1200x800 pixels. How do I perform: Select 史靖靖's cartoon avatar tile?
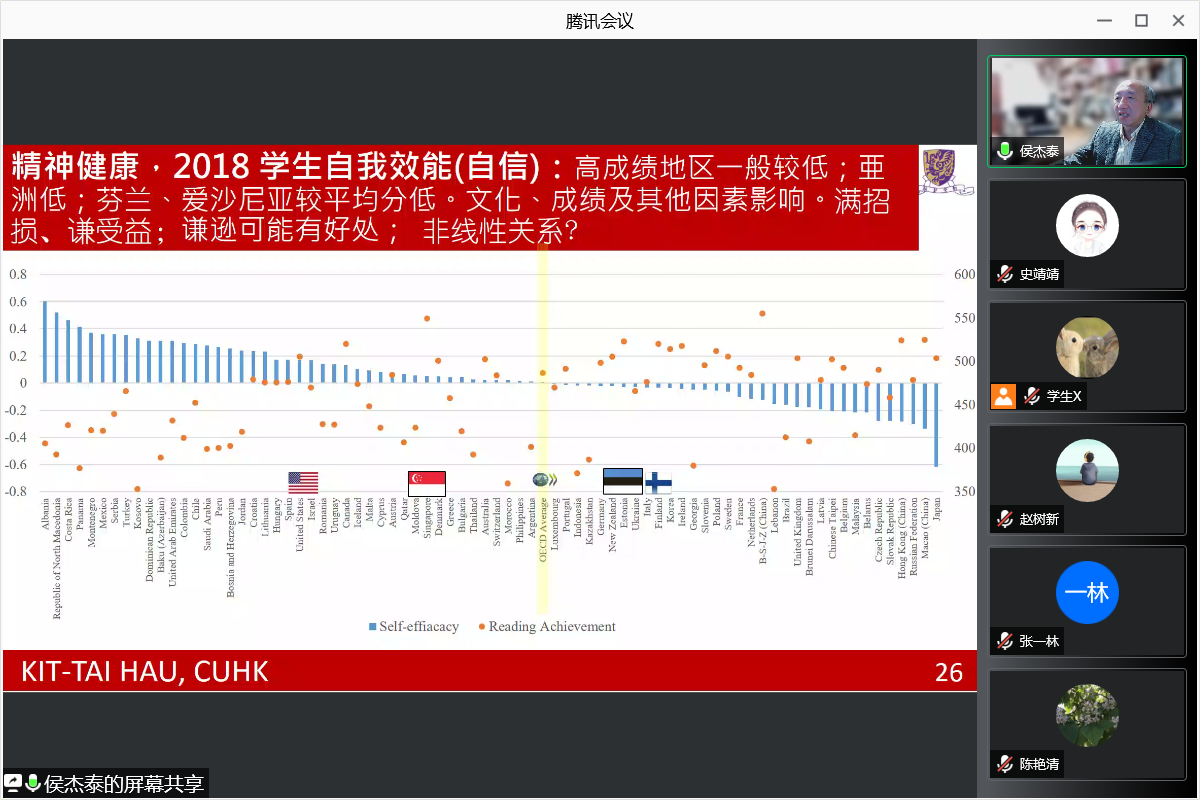[x=1087, y=226]
